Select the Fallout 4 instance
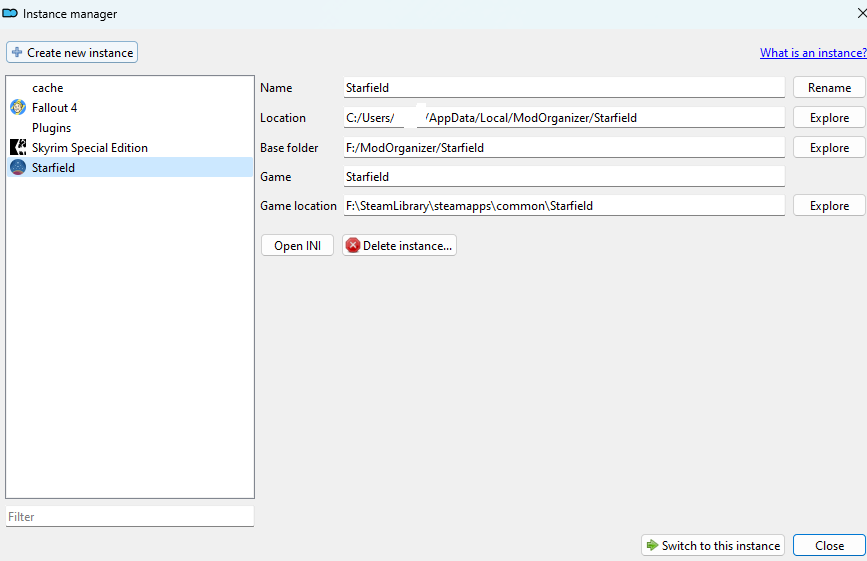 point(130,107)
